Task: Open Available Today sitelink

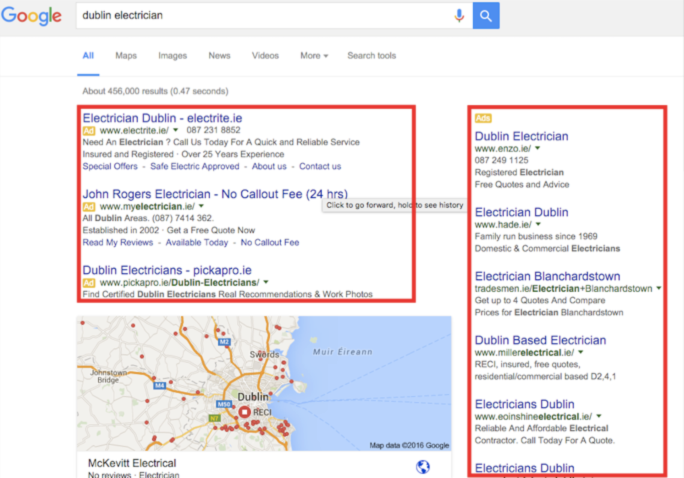Action: pyautogui.click(x=197, y=242)
